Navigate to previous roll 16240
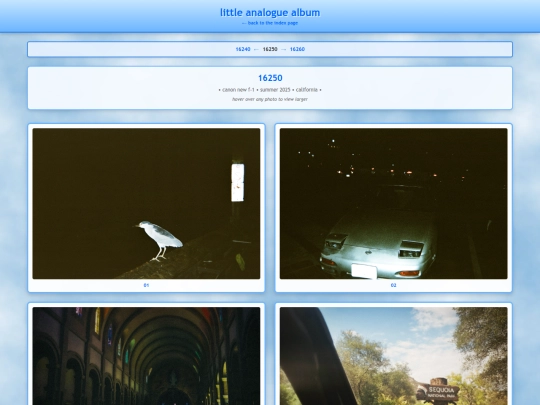 coord(243,49)
